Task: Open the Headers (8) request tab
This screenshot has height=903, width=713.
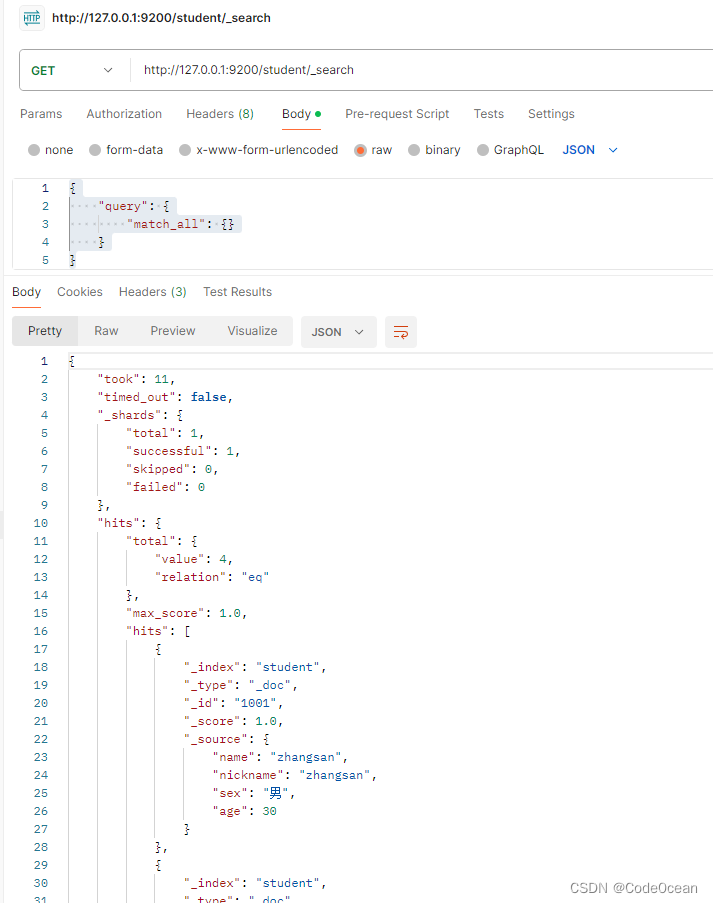Action: click(220, 114)
